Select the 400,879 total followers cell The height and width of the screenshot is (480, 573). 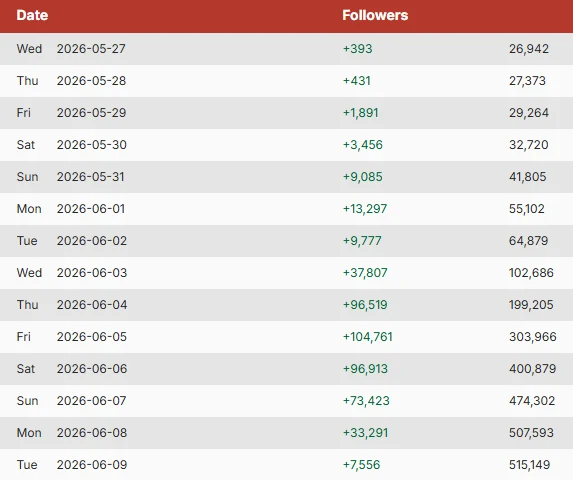pos(532,369)
